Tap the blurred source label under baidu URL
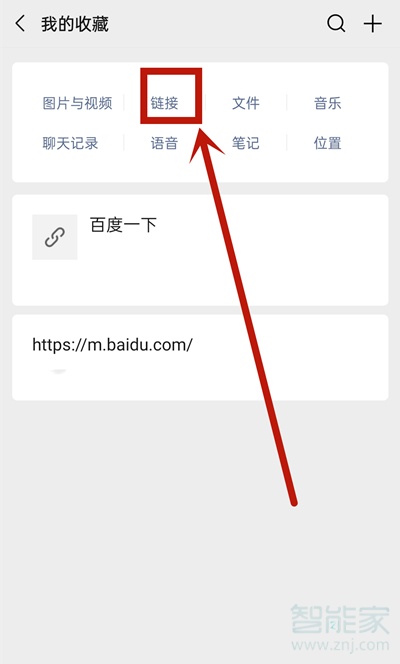Viewport: 400px width, 664px height. pos(58,371)
